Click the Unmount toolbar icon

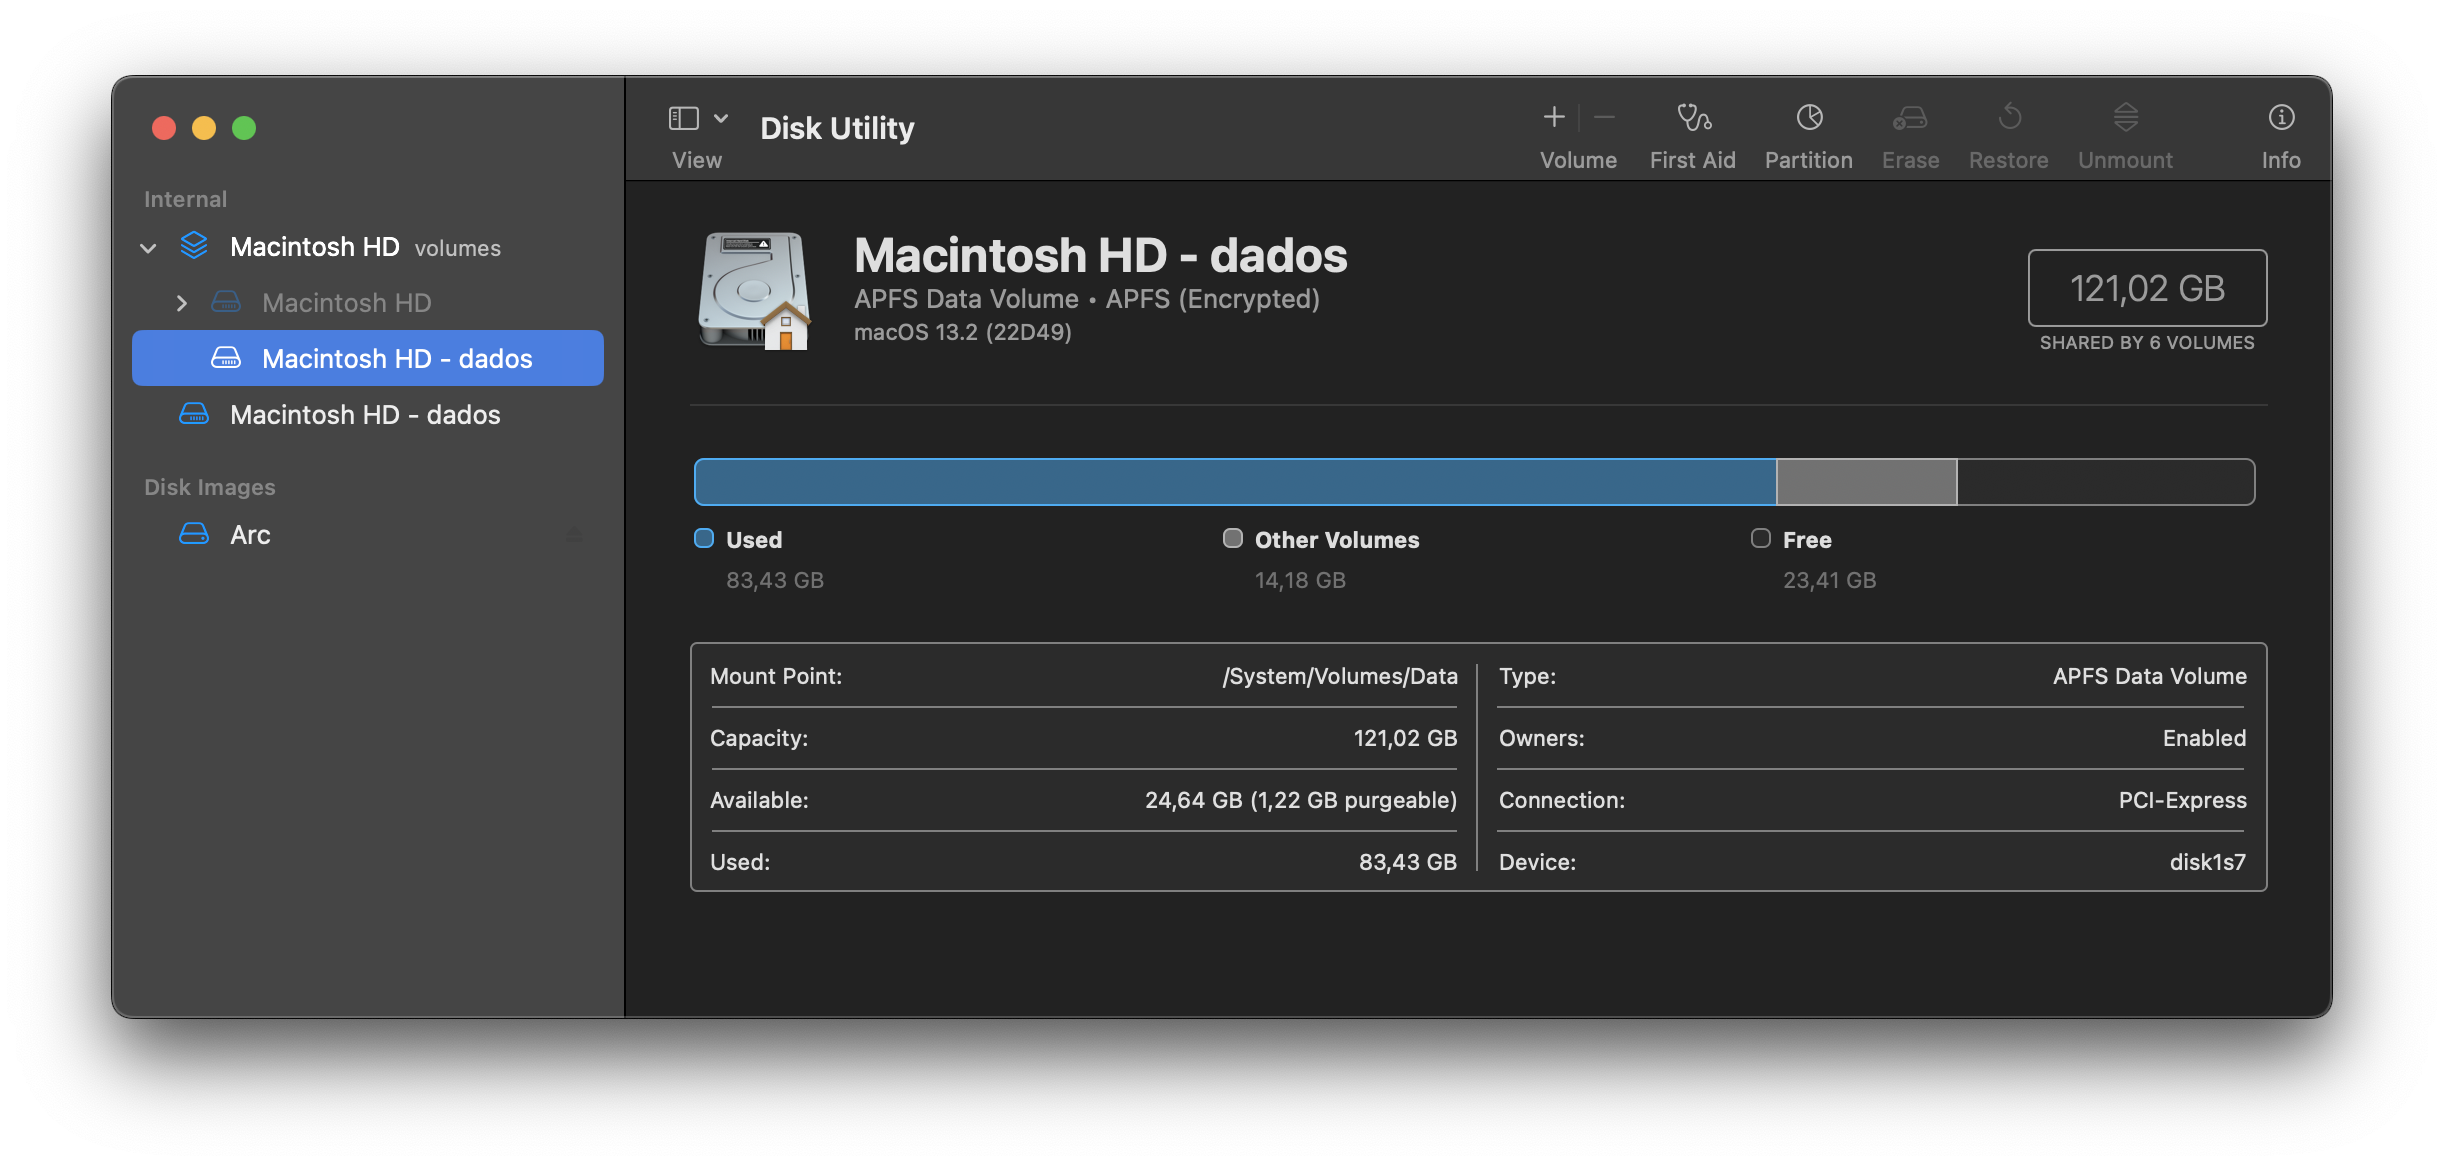click(x=2125, y=118)
